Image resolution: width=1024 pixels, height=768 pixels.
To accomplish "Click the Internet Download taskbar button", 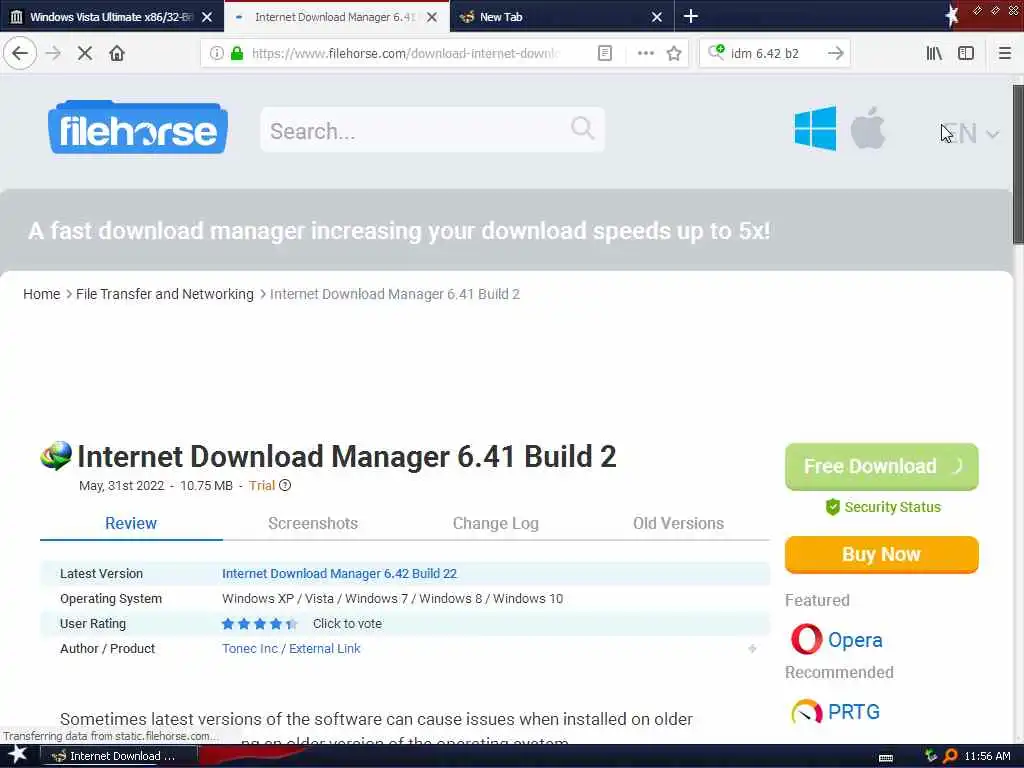I will coord(119,756).
